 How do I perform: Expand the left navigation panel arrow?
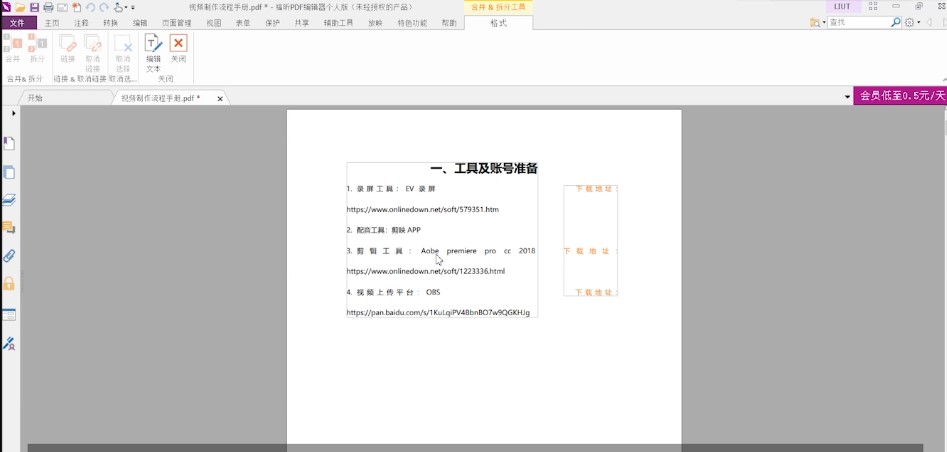pyautogui.click(x=13, y=113)
